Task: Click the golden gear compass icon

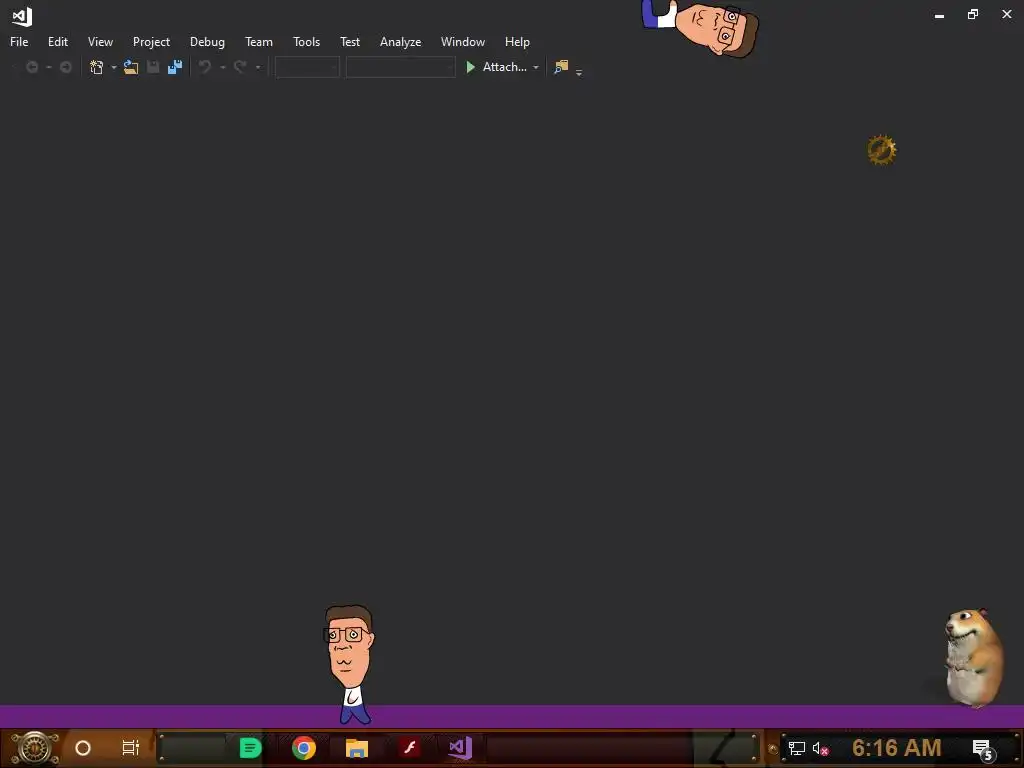Action: coord(882,150)
